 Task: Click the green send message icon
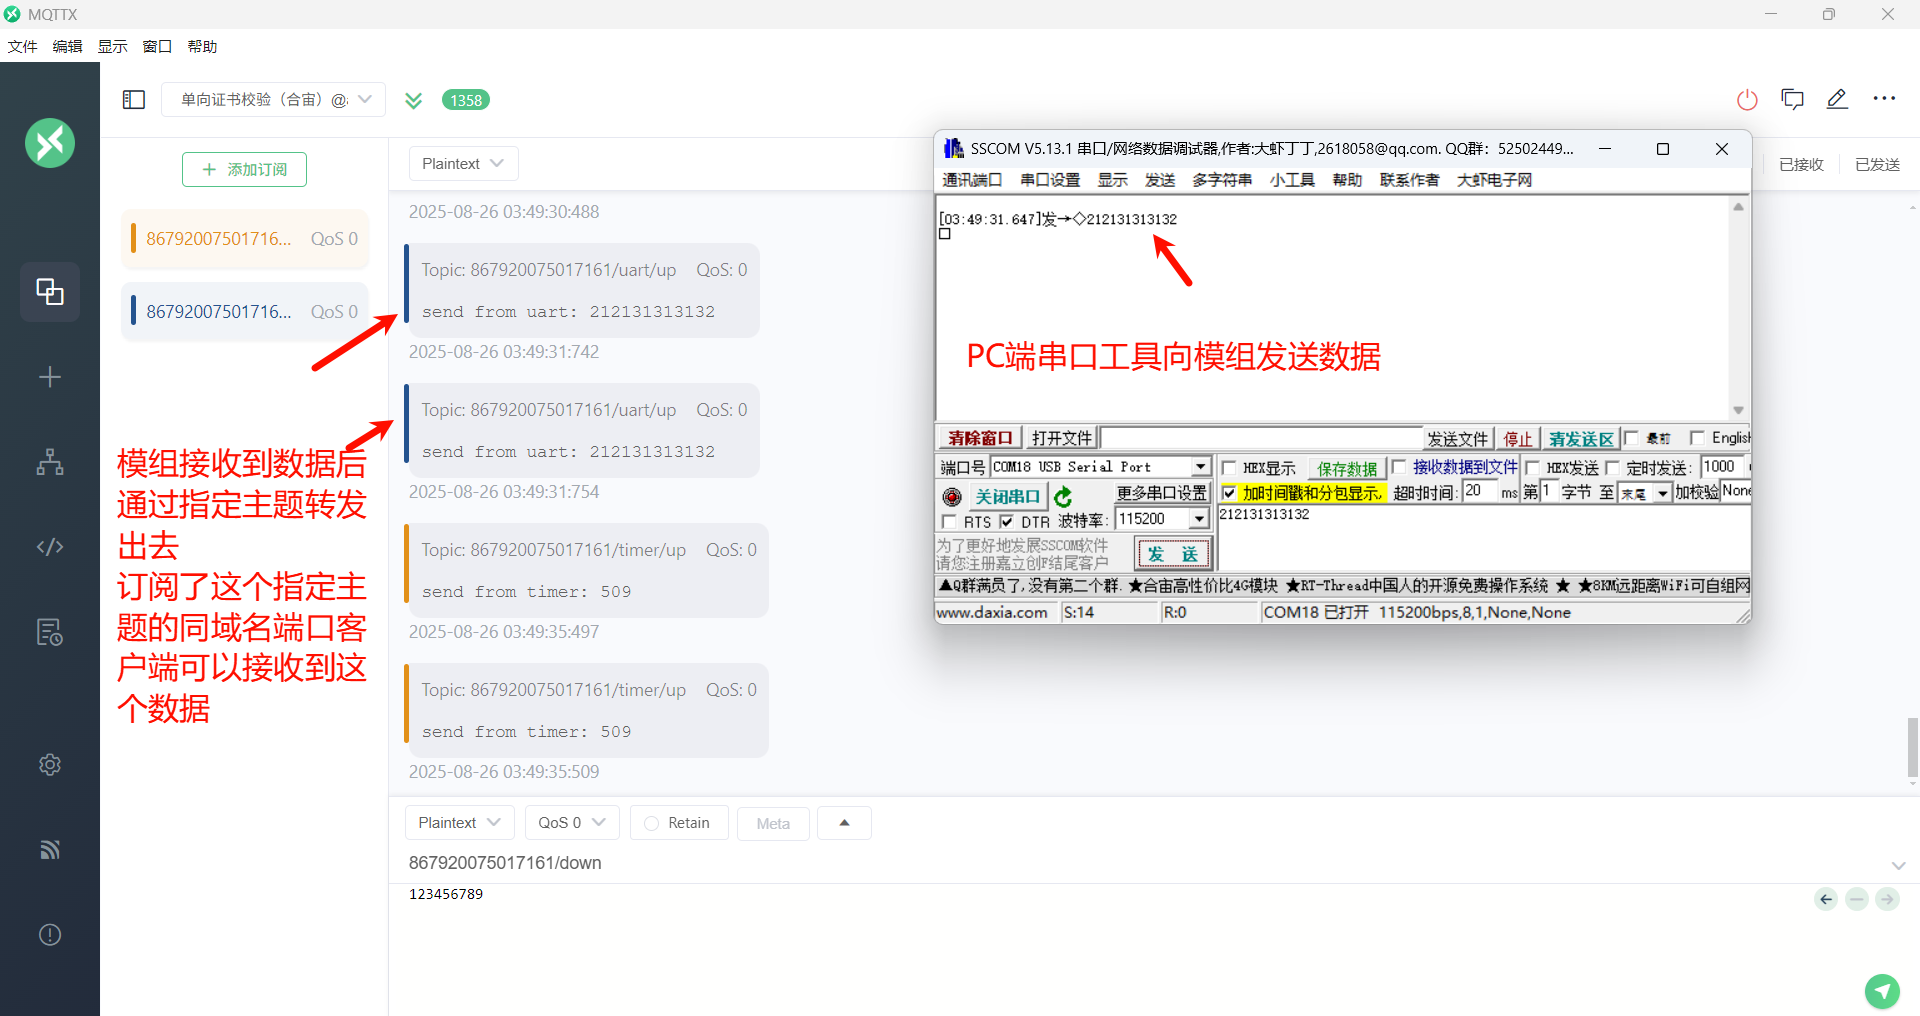click(x=1882, y=991)
